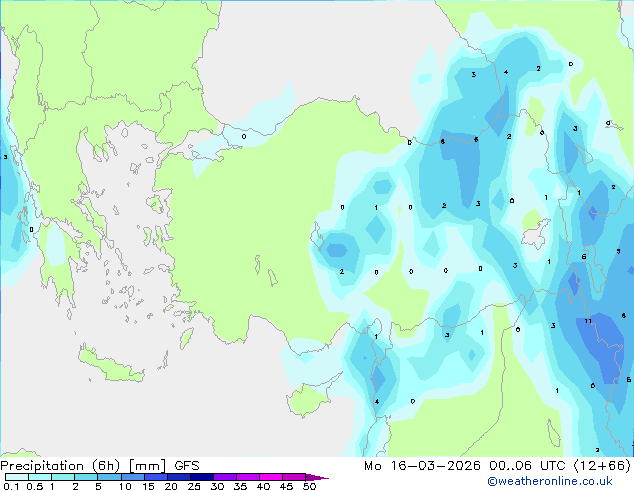The width and height of the screenshot is (634, 490).
Task: Click the '20' legend scale label
Action: (171, 486)
